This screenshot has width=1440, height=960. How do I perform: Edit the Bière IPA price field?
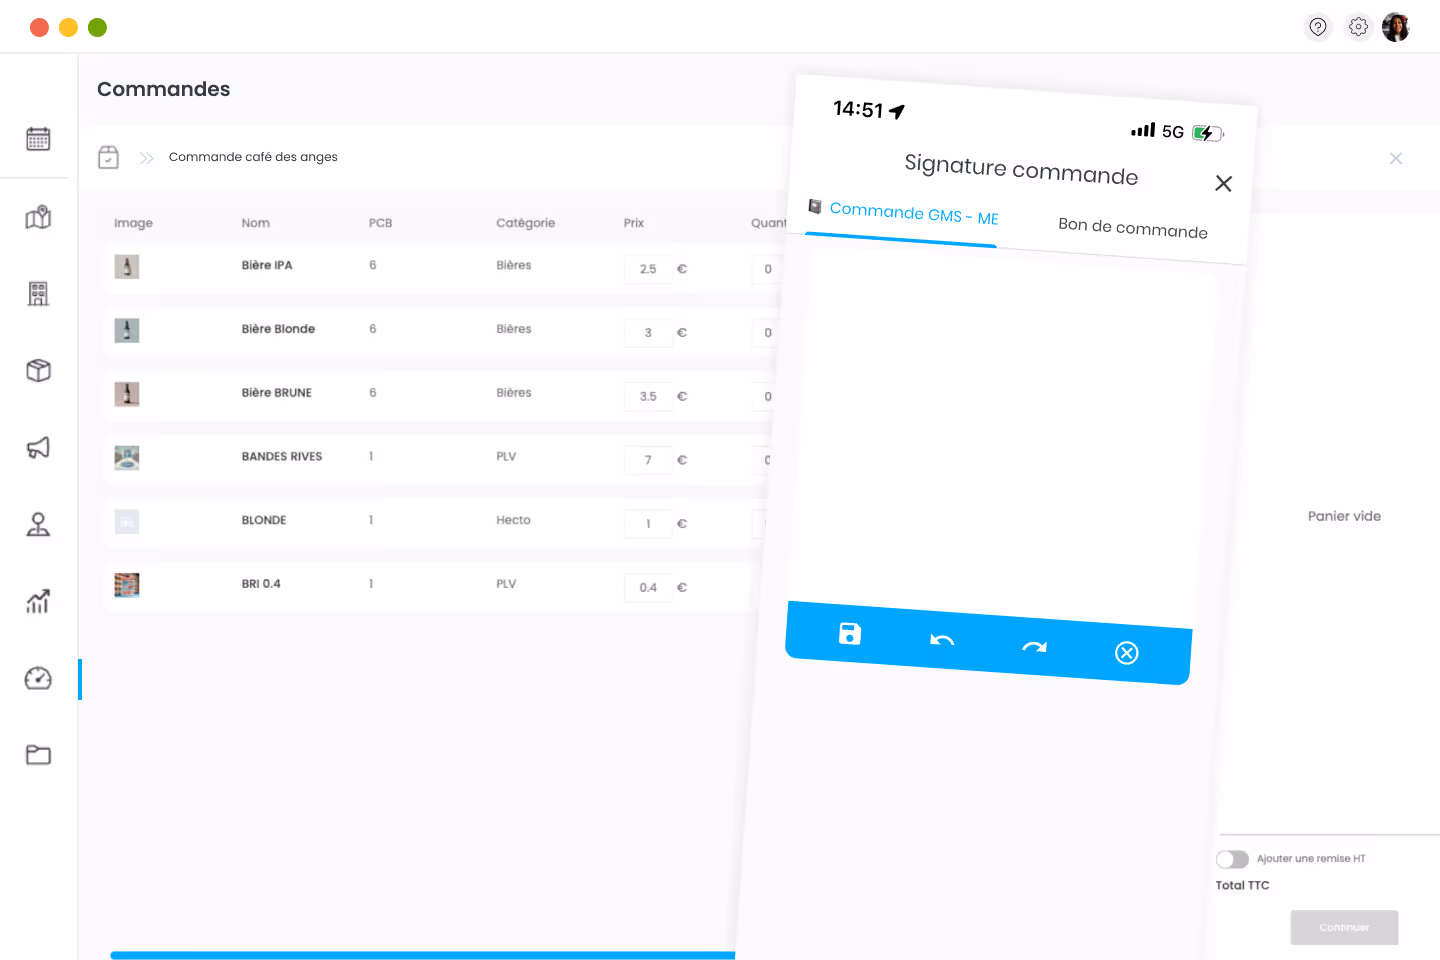(648, 269)
